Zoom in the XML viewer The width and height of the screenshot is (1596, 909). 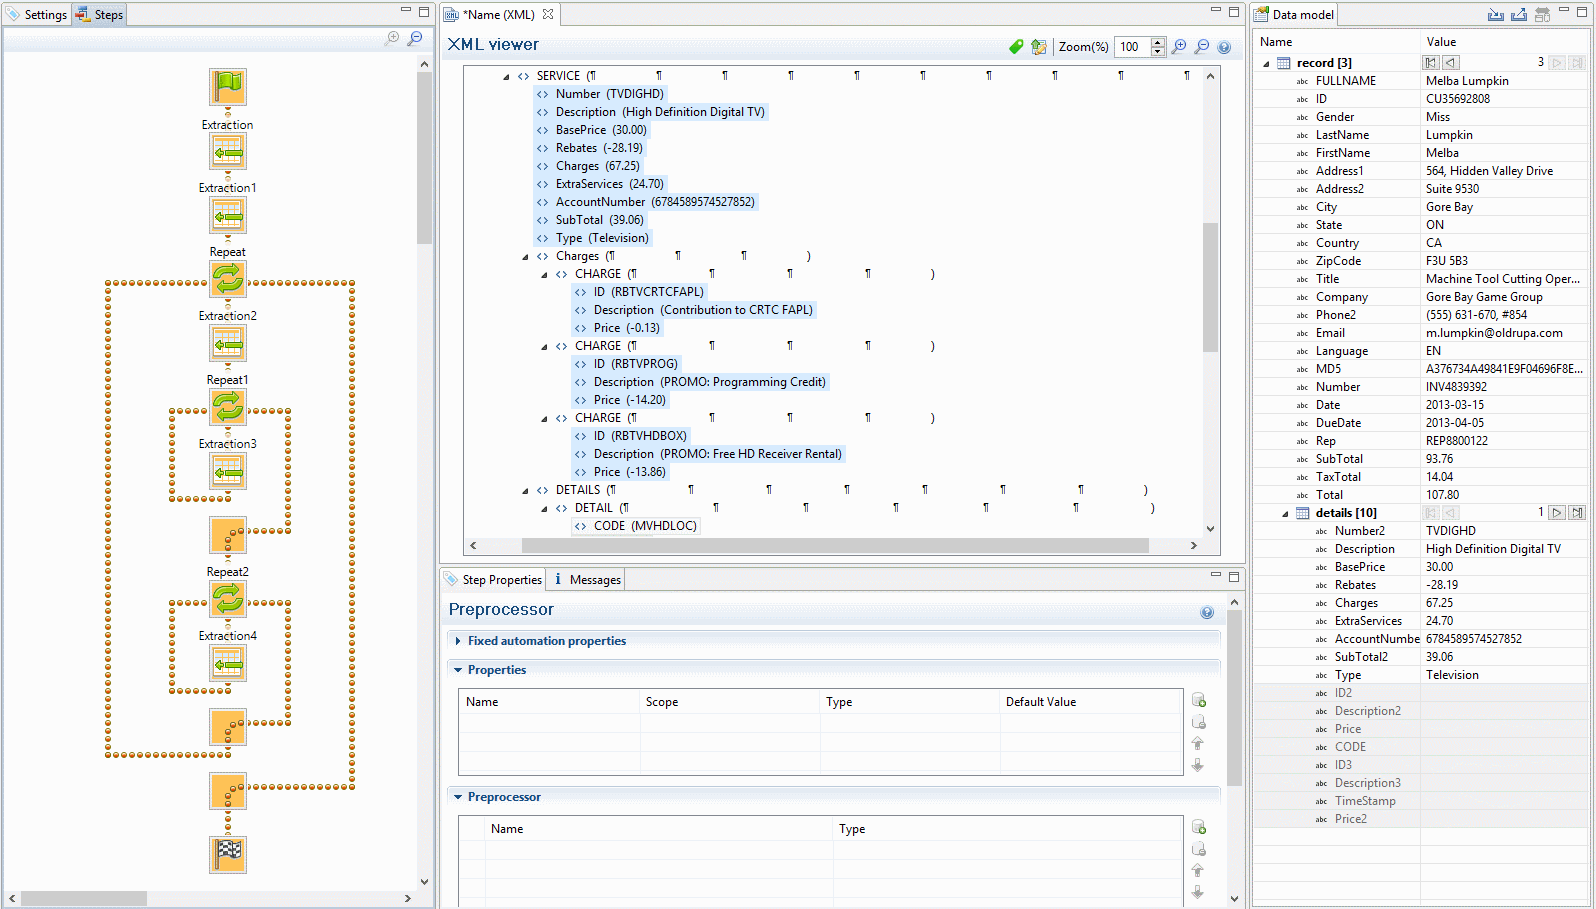tap(1180, 47)
